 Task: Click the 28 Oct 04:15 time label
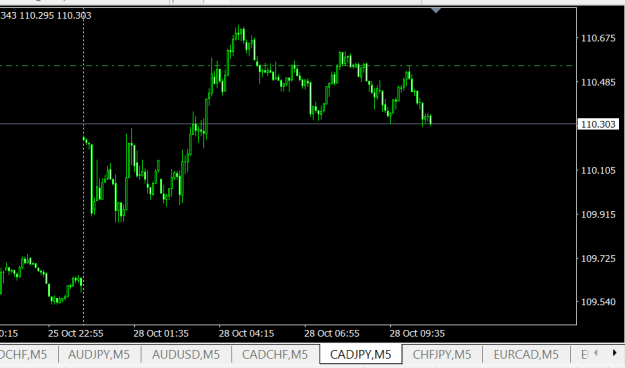(246, 333)
